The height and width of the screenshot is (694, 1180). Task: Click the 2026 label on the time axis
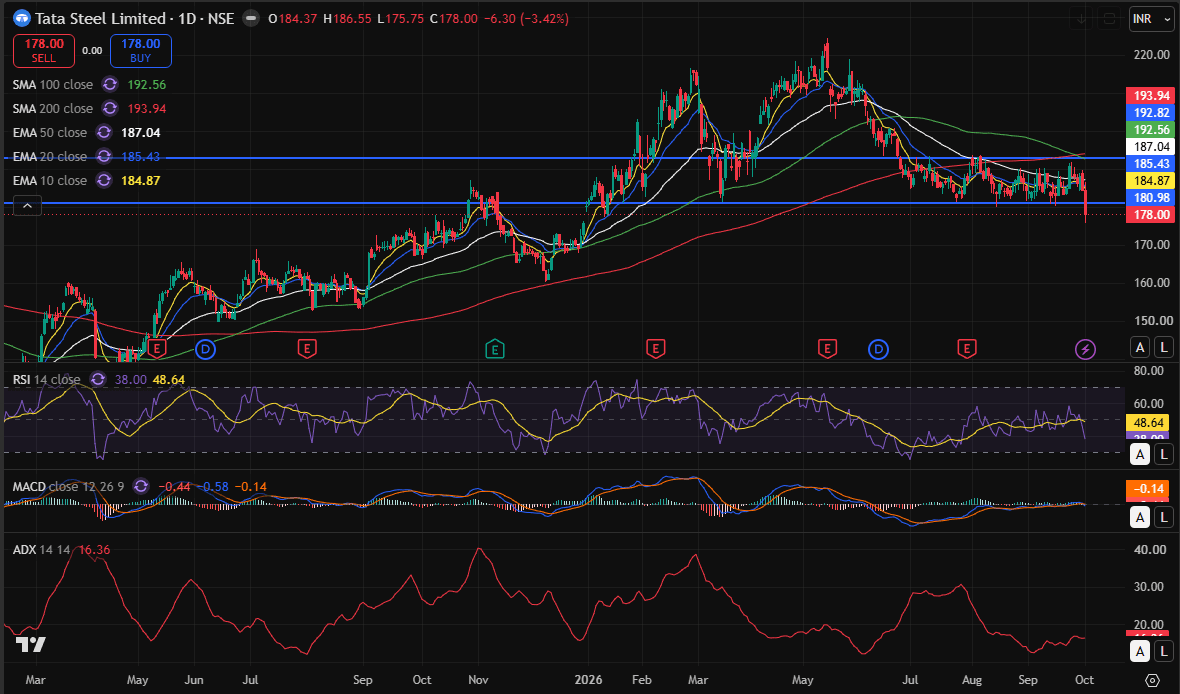(588, 680)
